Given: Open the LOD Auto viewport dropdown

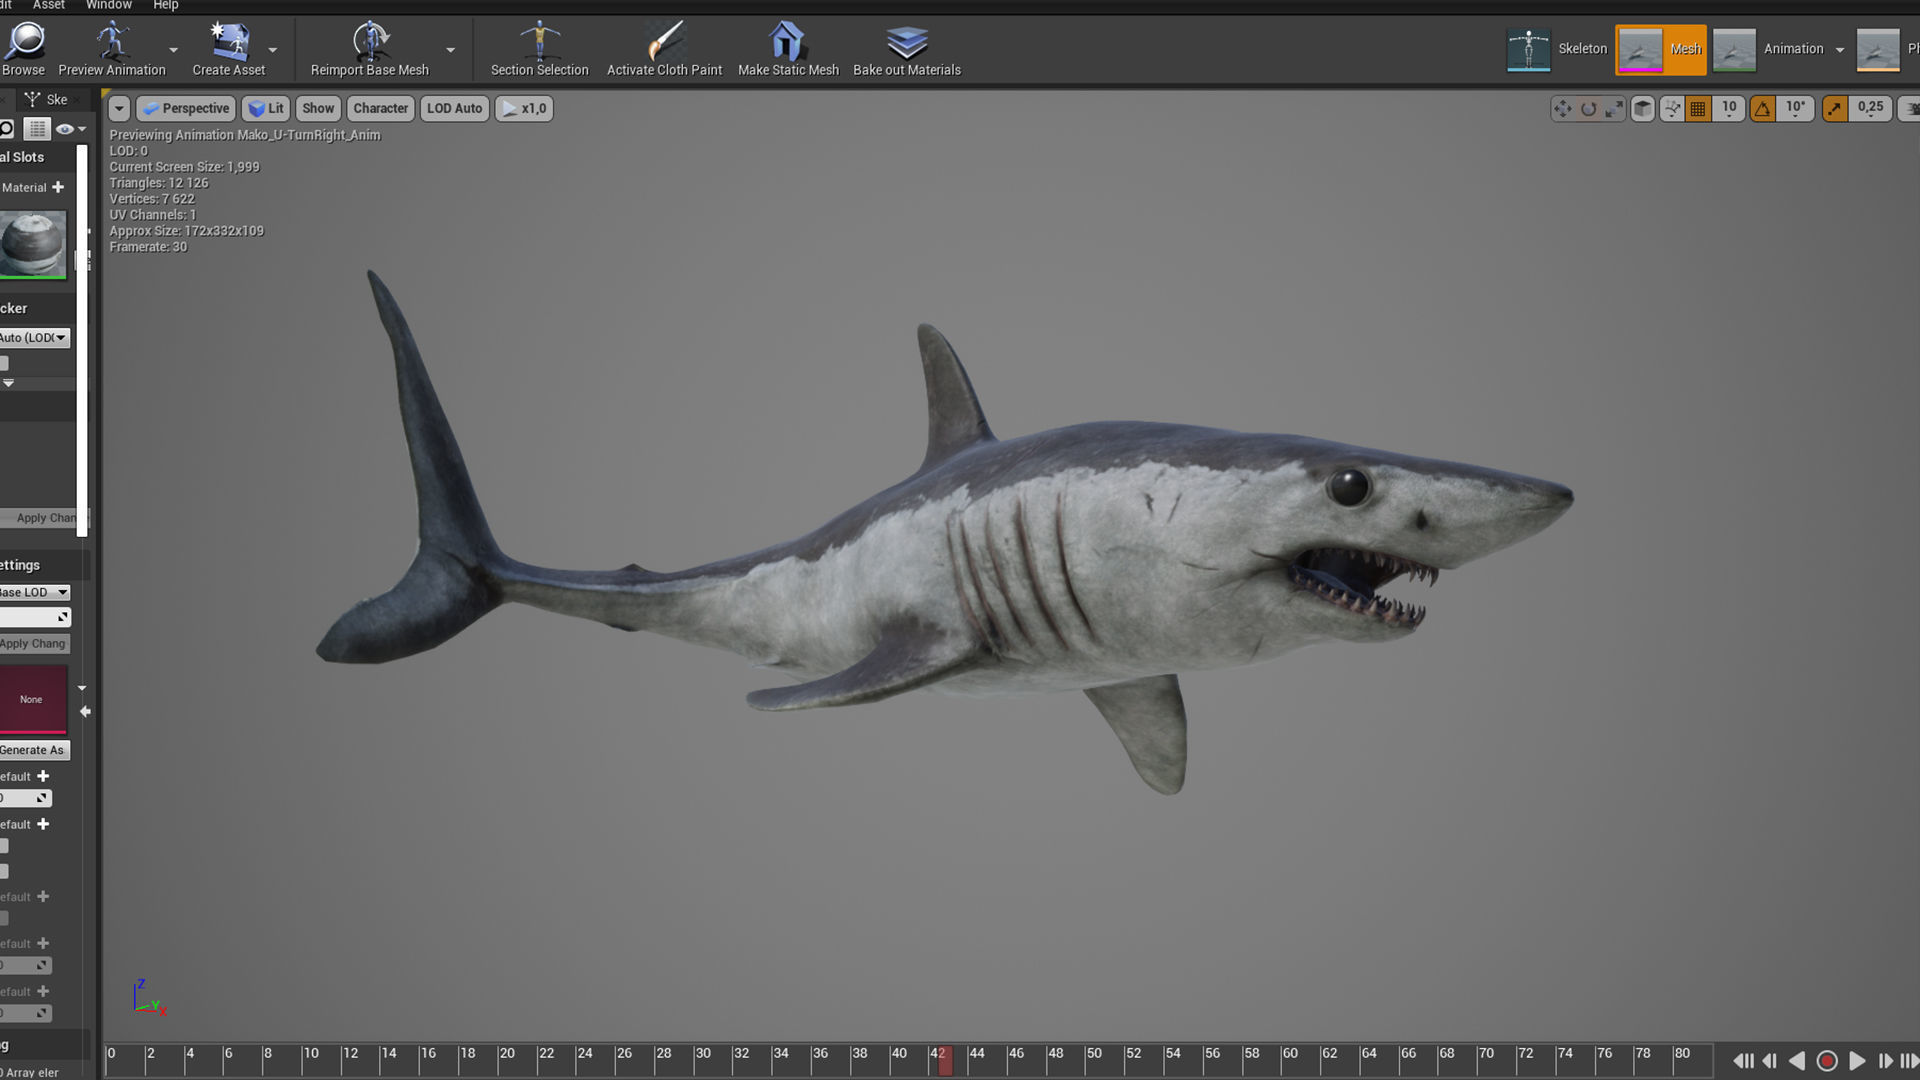Looking at the screenshot, I should pyautogui.click(x=455, y=109).
